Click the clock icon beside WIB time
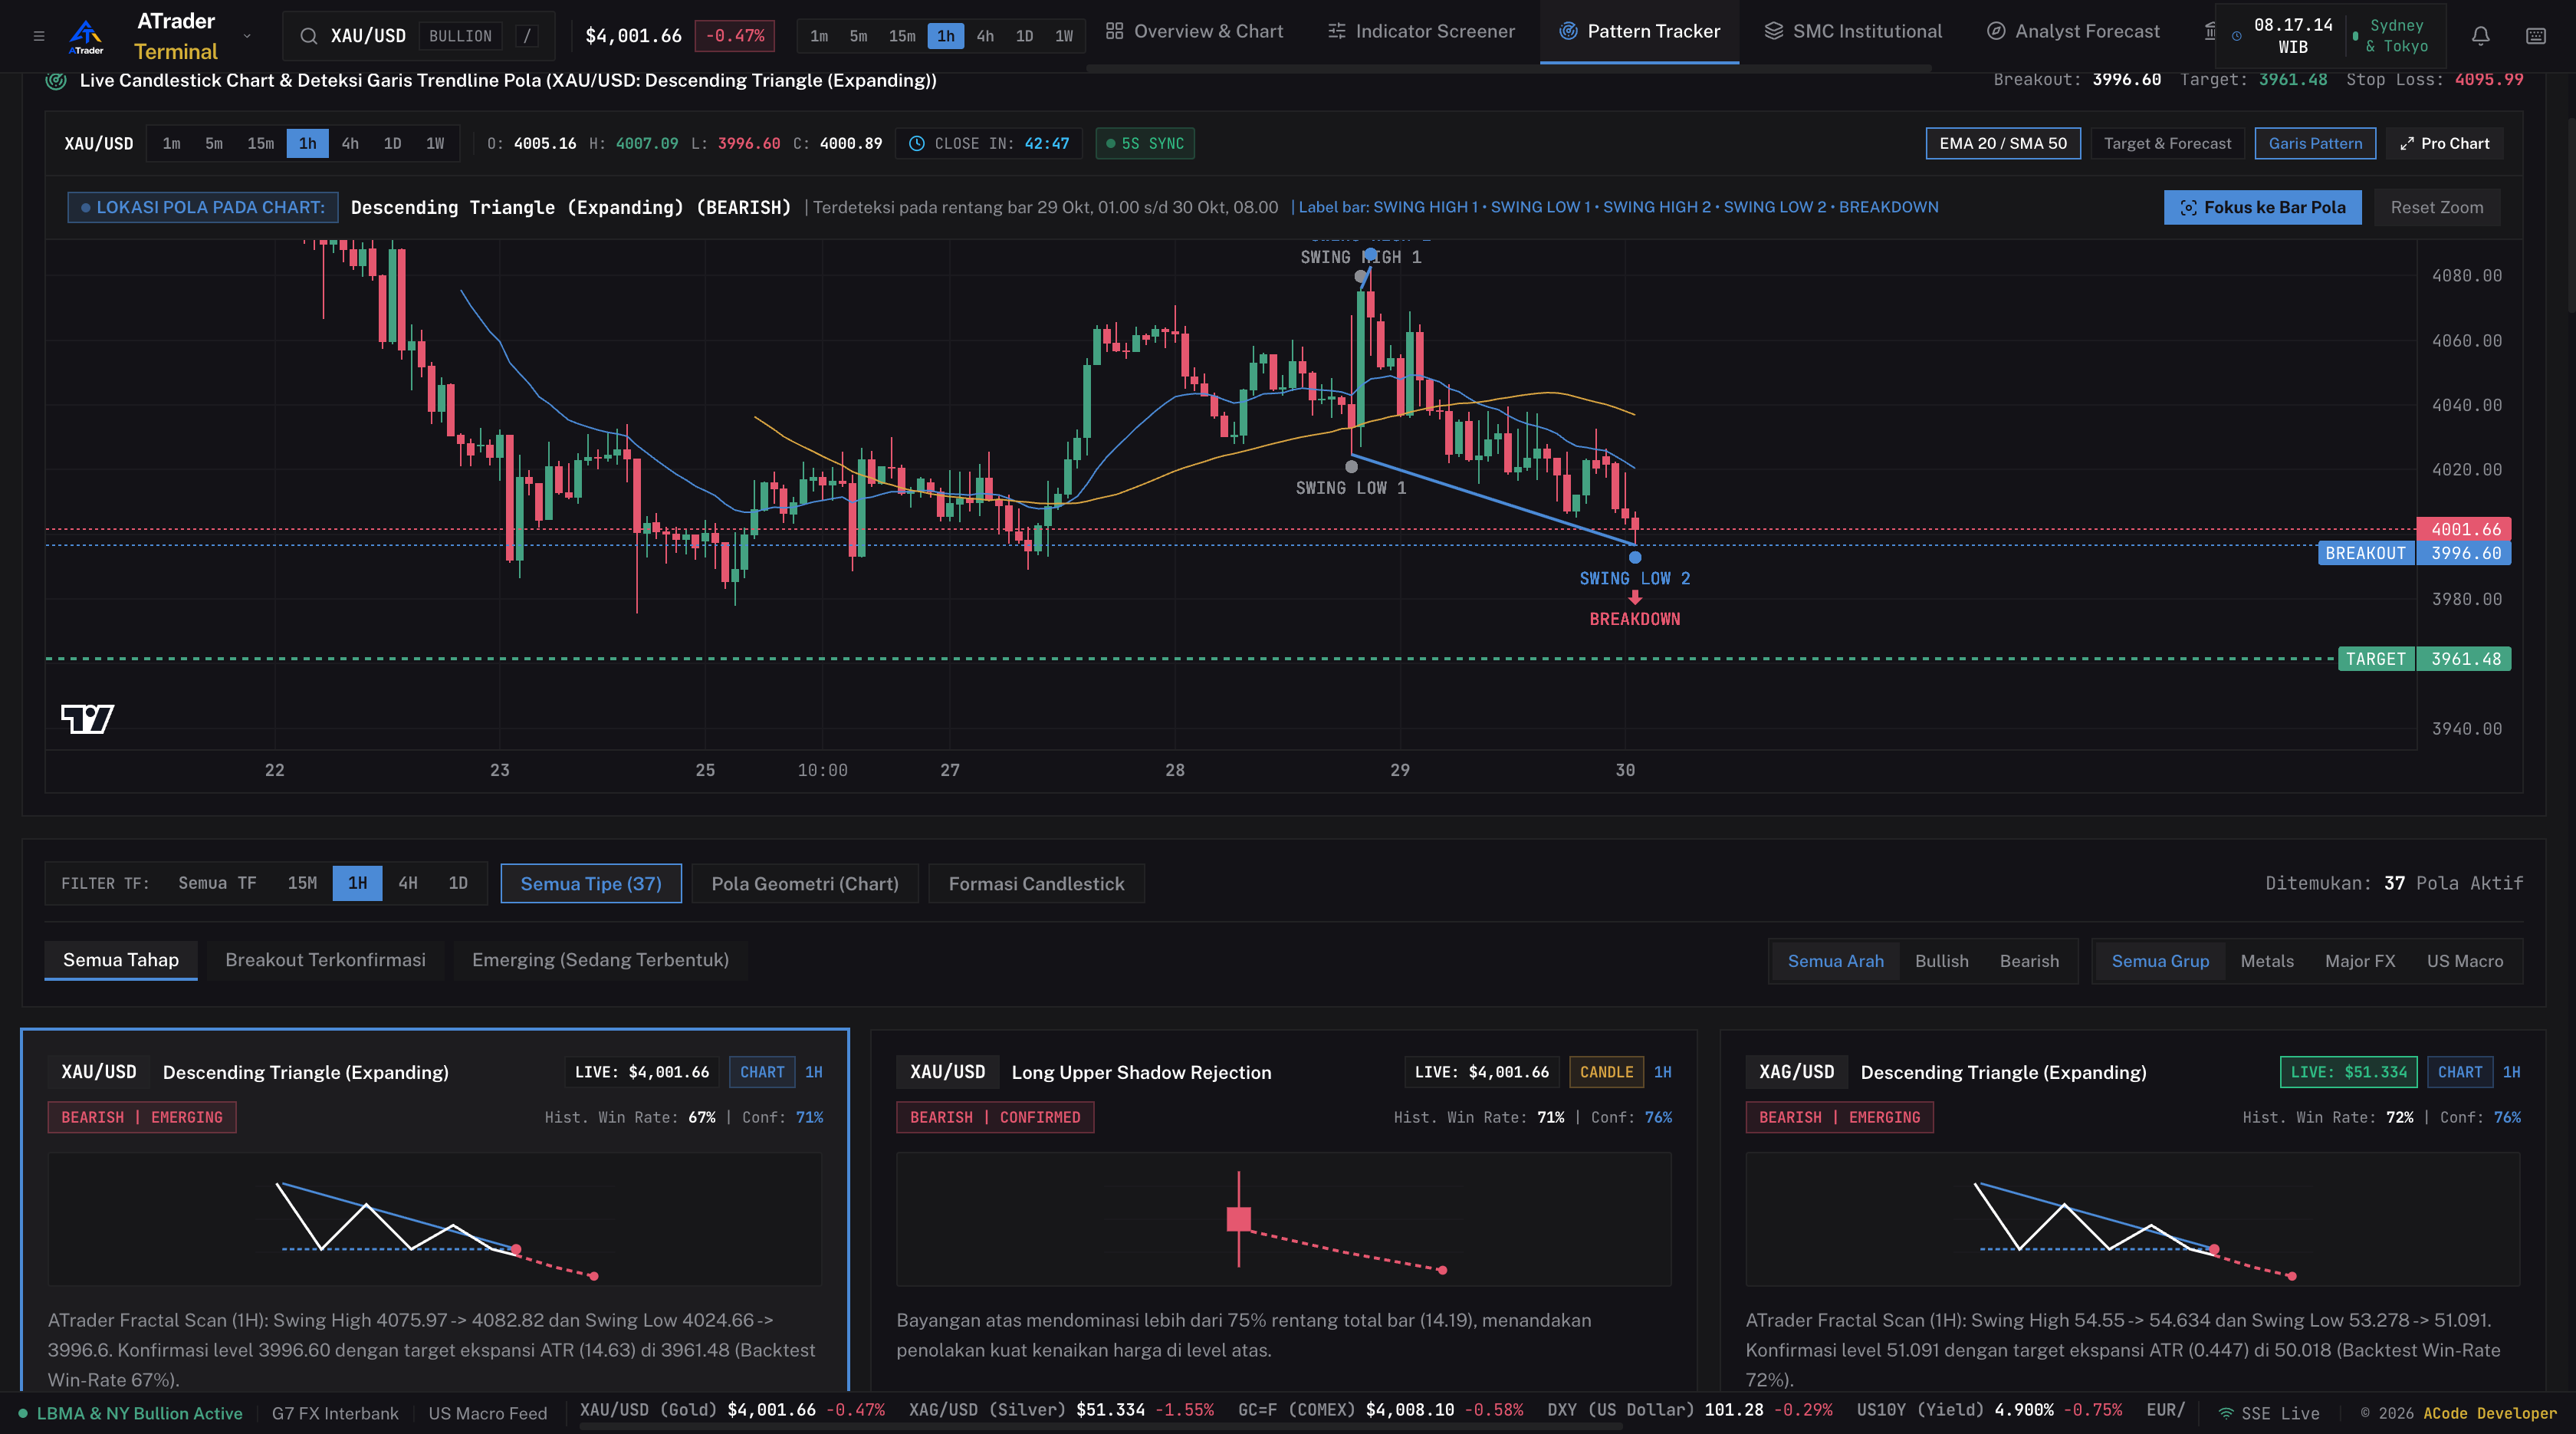The image size is (2576, 1434). 2236,36
